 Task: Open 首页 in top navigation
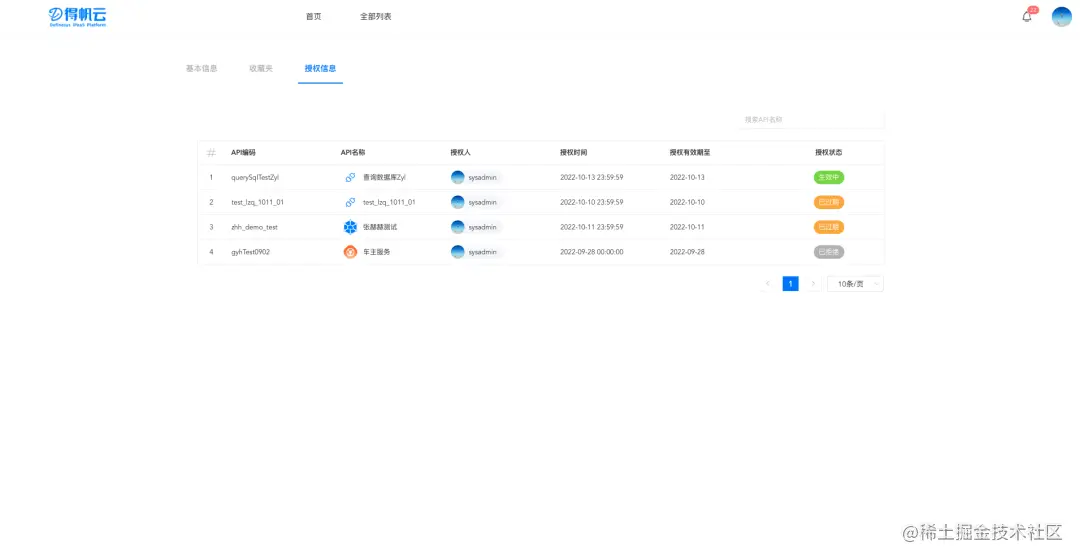coord(313,17)
